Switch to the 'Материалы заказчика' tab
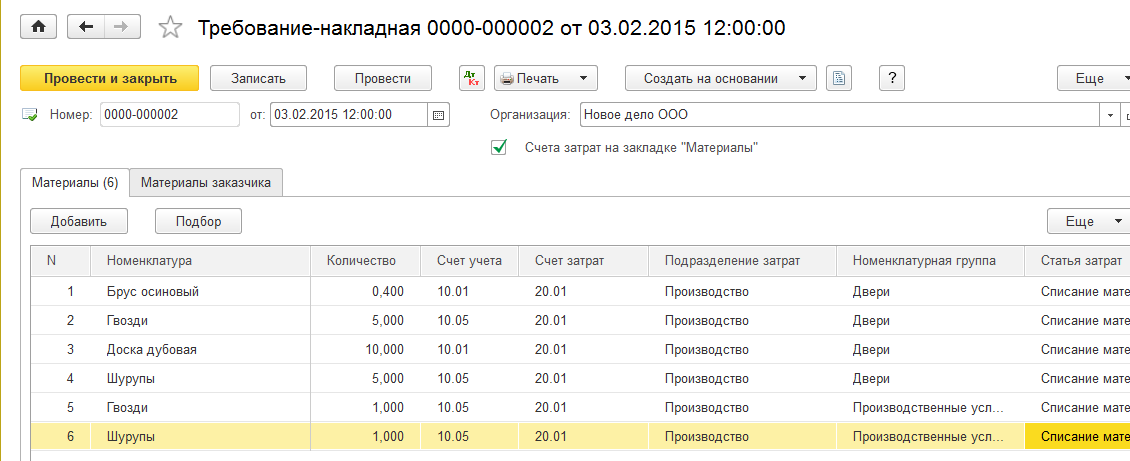1130x461 pixels. pyautogui.click(x=207, y=183)
